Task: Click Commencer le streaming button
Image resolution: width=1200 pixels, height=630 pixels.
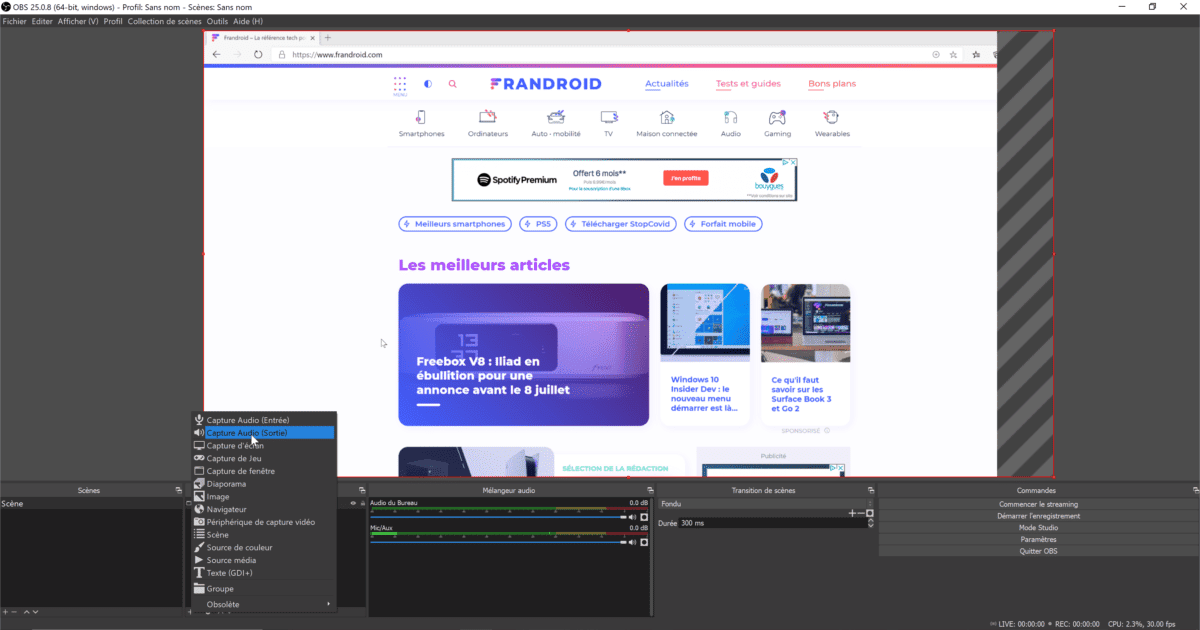Action: pos(1037,504)
